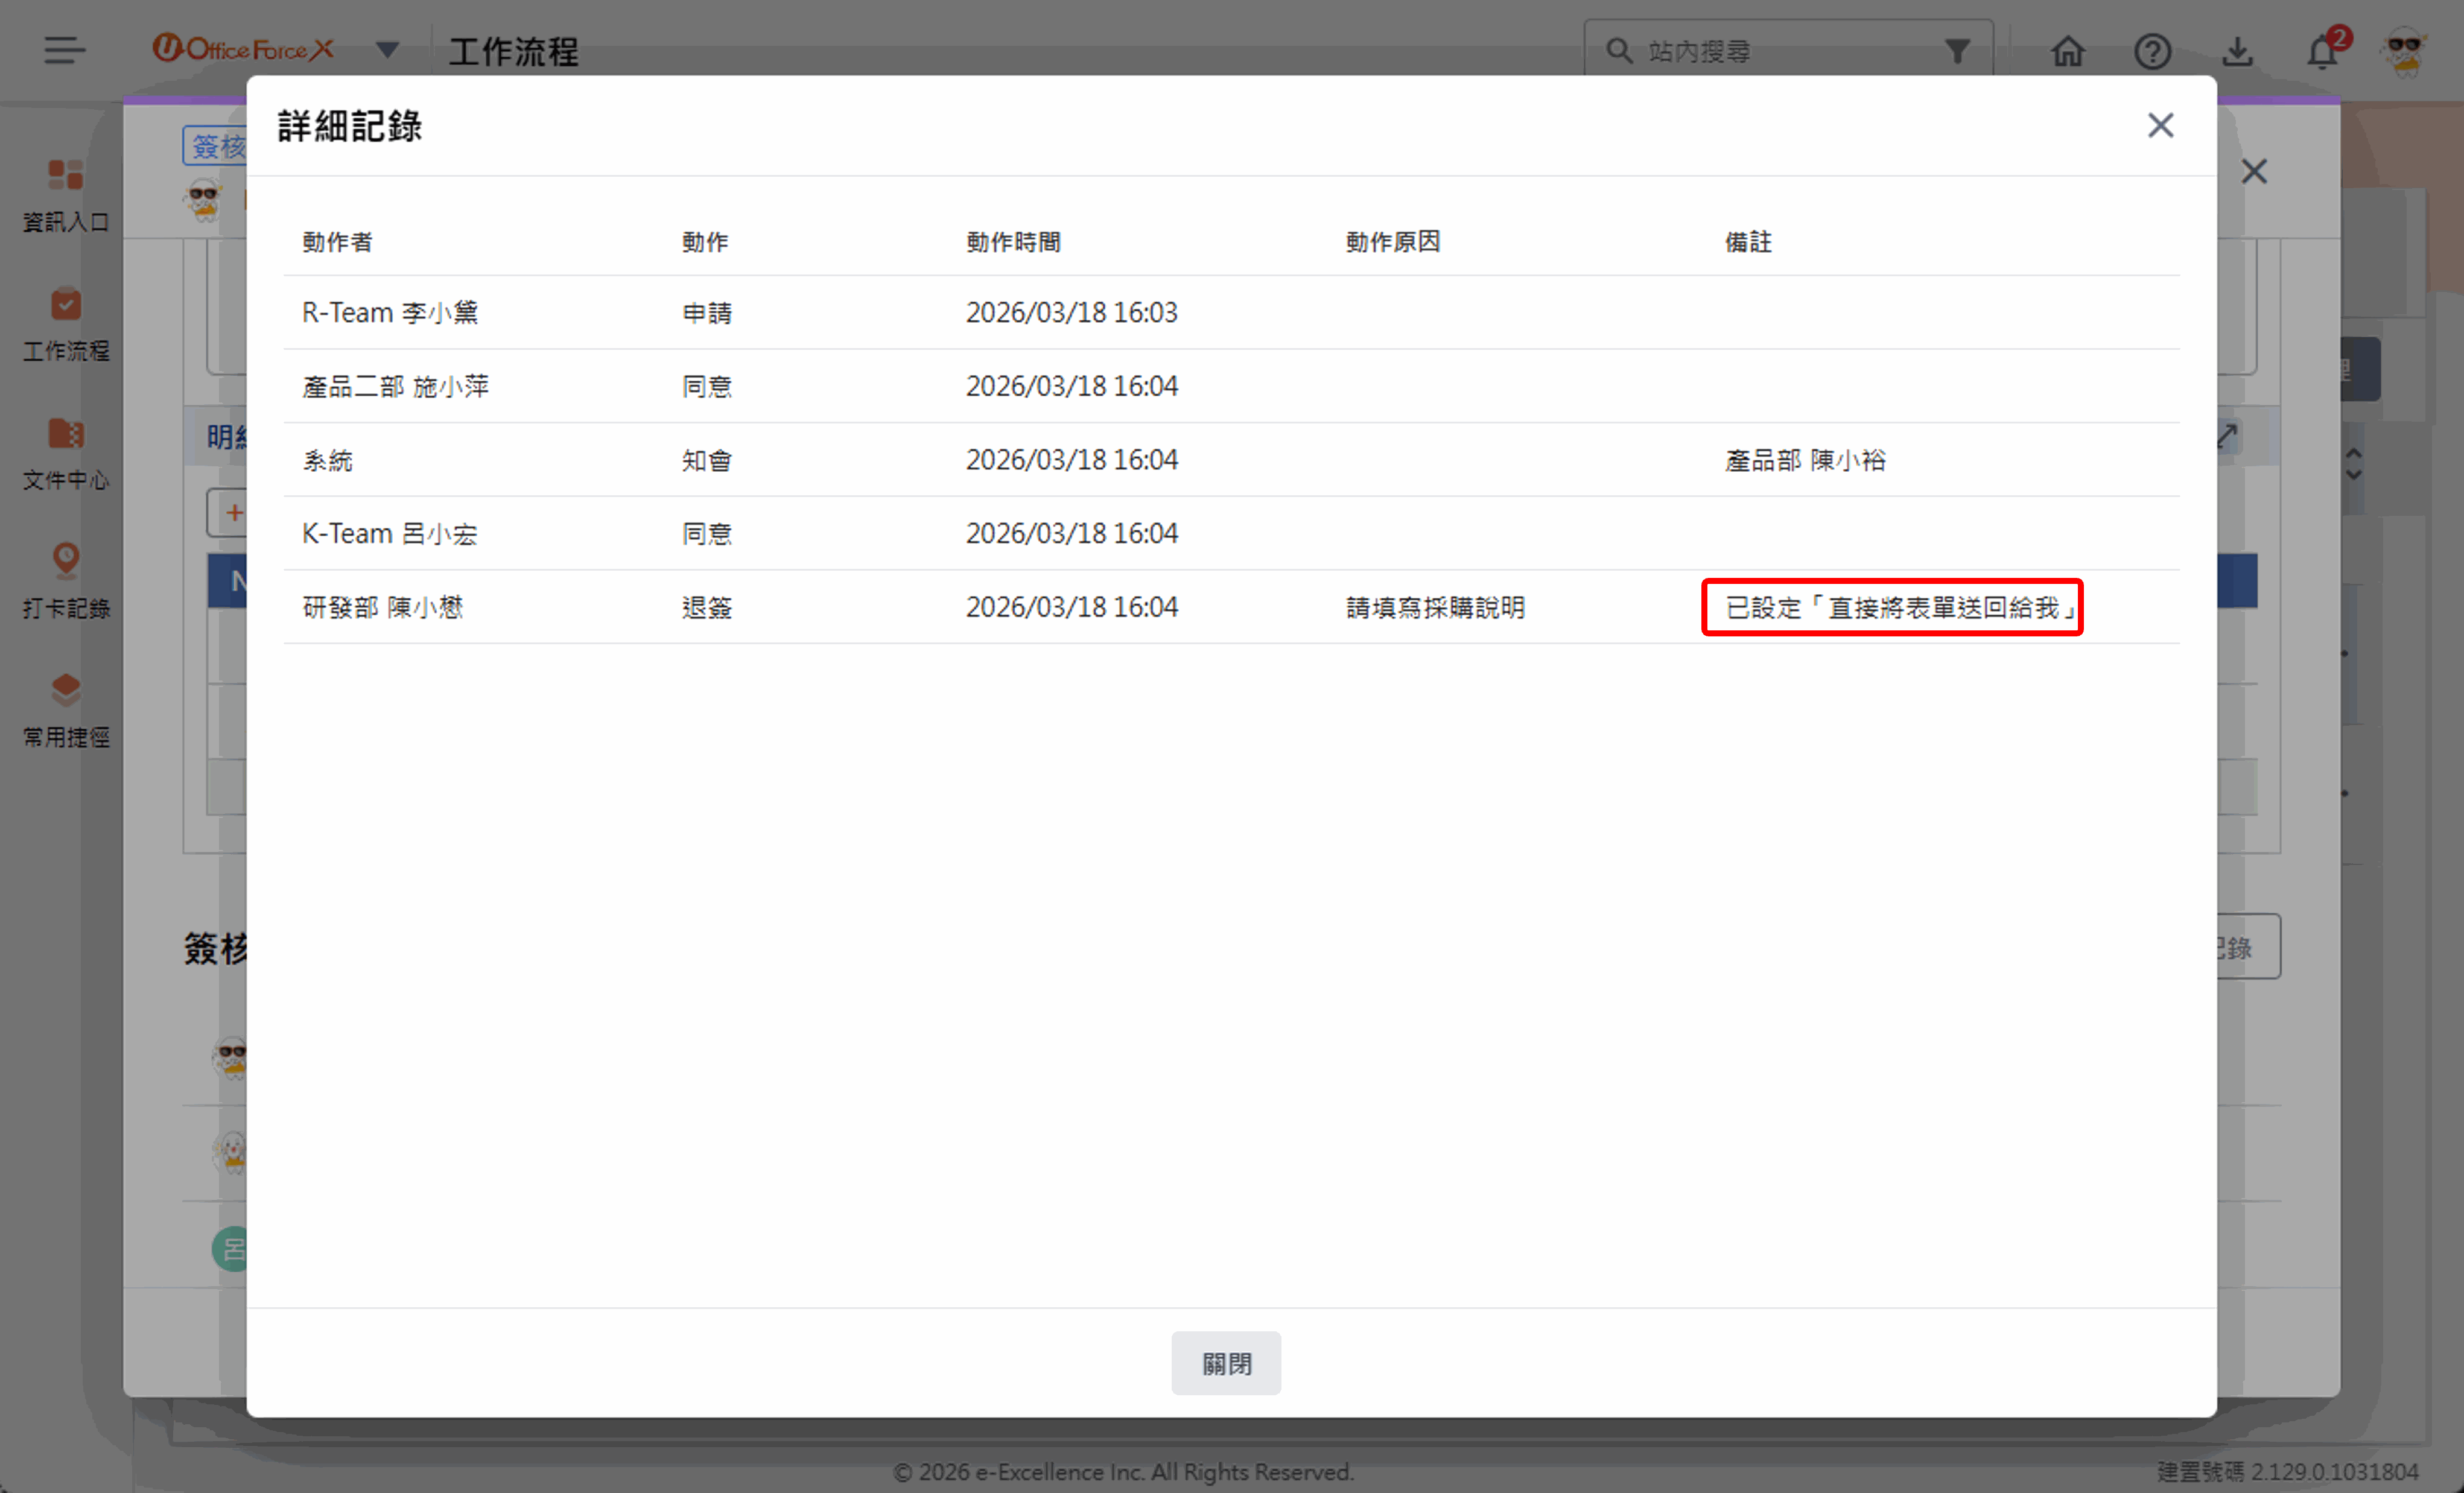This screenshot has height=1493, width=2464.
Task: Open the download icon in header
Action: (2237, 51)
